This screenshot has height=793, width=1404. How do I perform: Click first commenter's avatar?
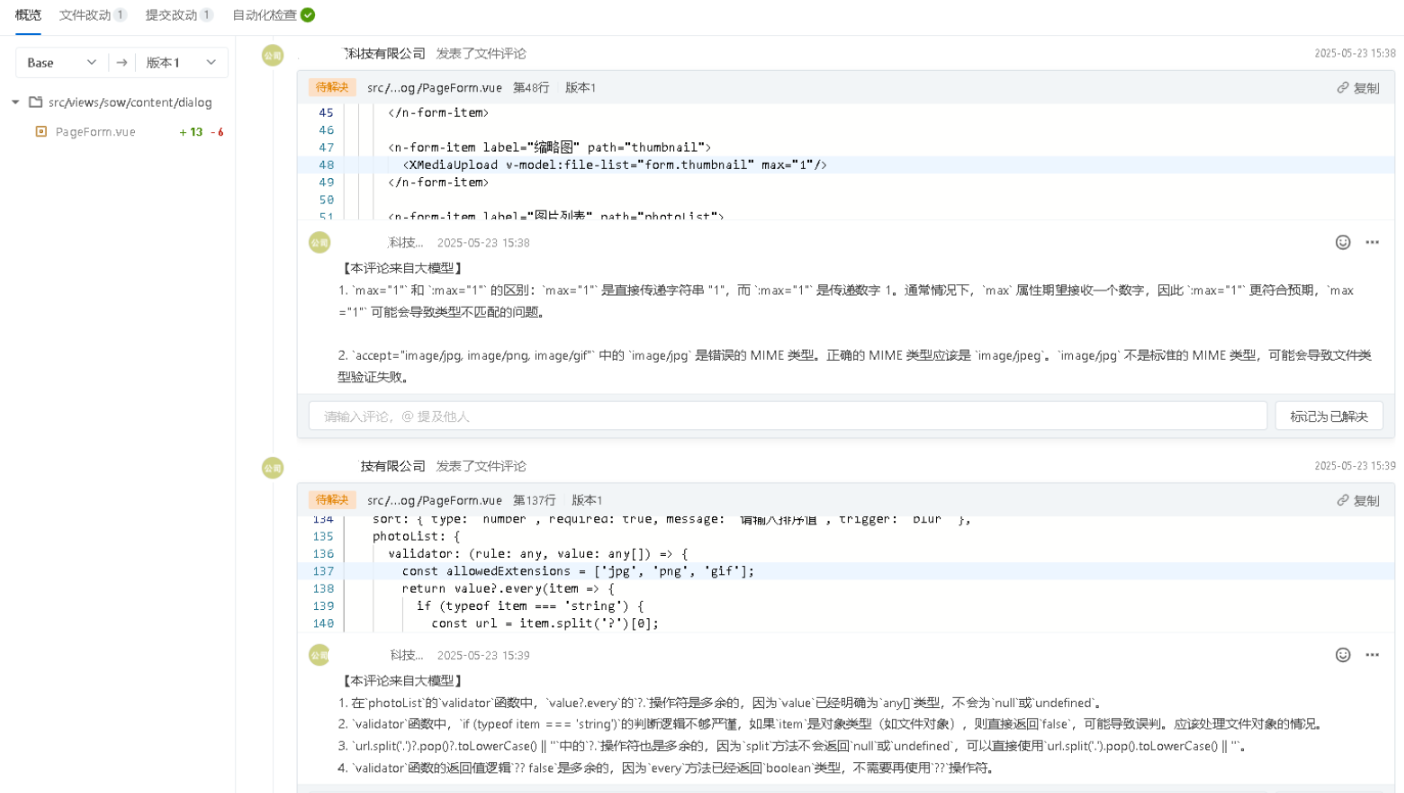273,55
